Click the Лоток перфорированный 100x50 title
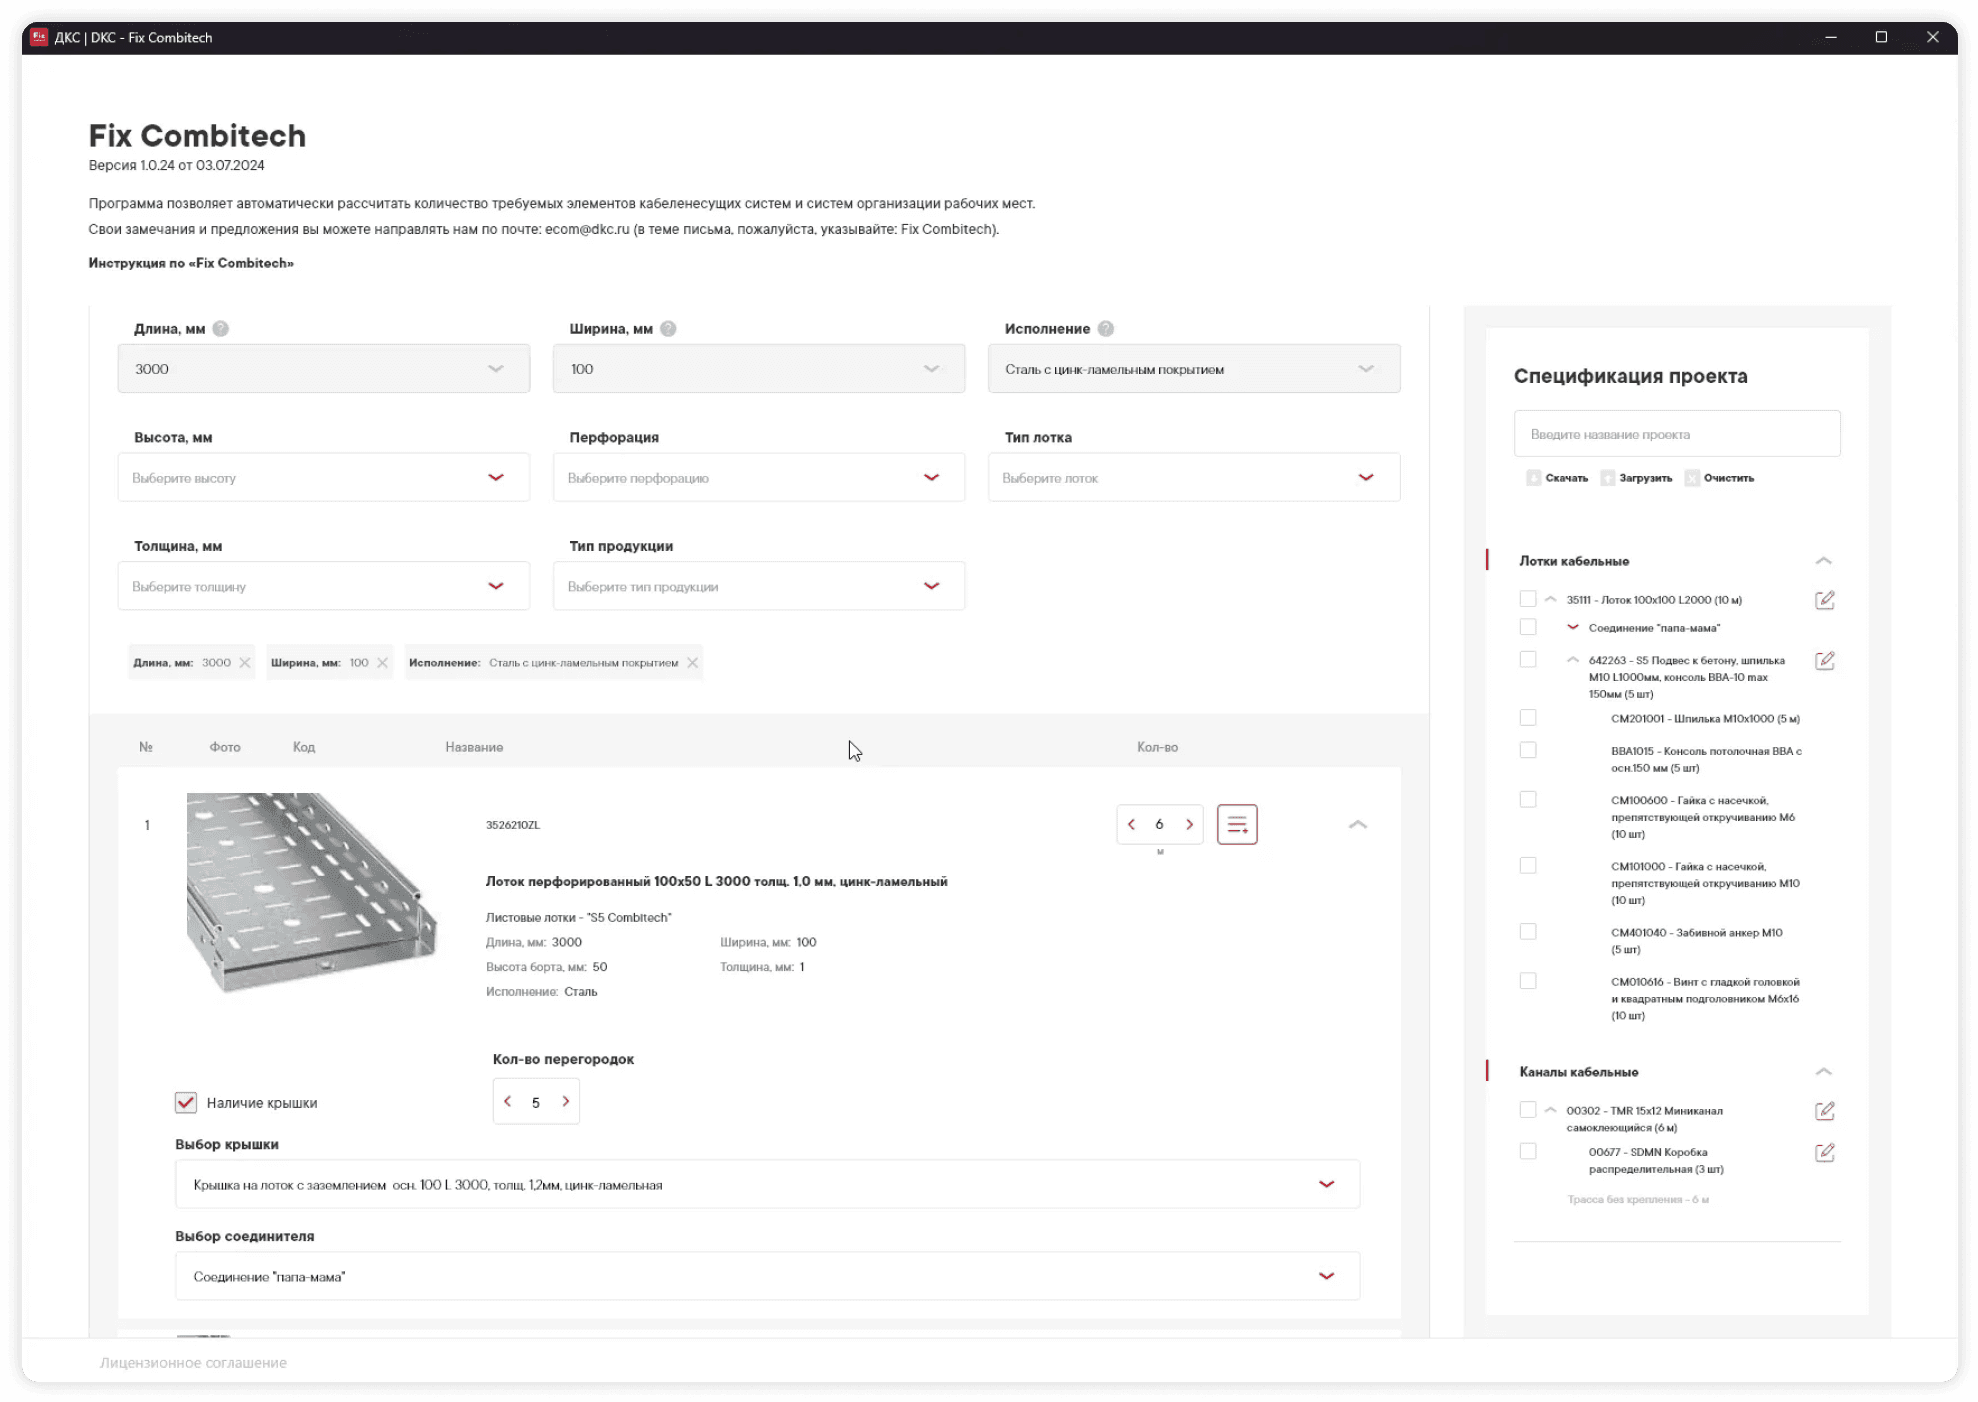Viewport: 1978px width, 1402px height. tap(716, 882)
